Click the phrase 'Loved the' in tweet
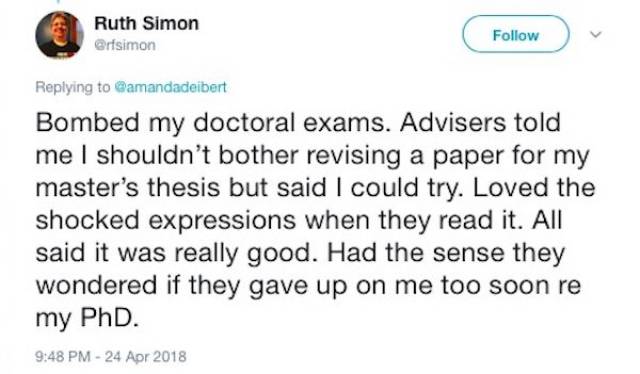The height and width of the screenshot is (374, 640). tap(534, 188)
